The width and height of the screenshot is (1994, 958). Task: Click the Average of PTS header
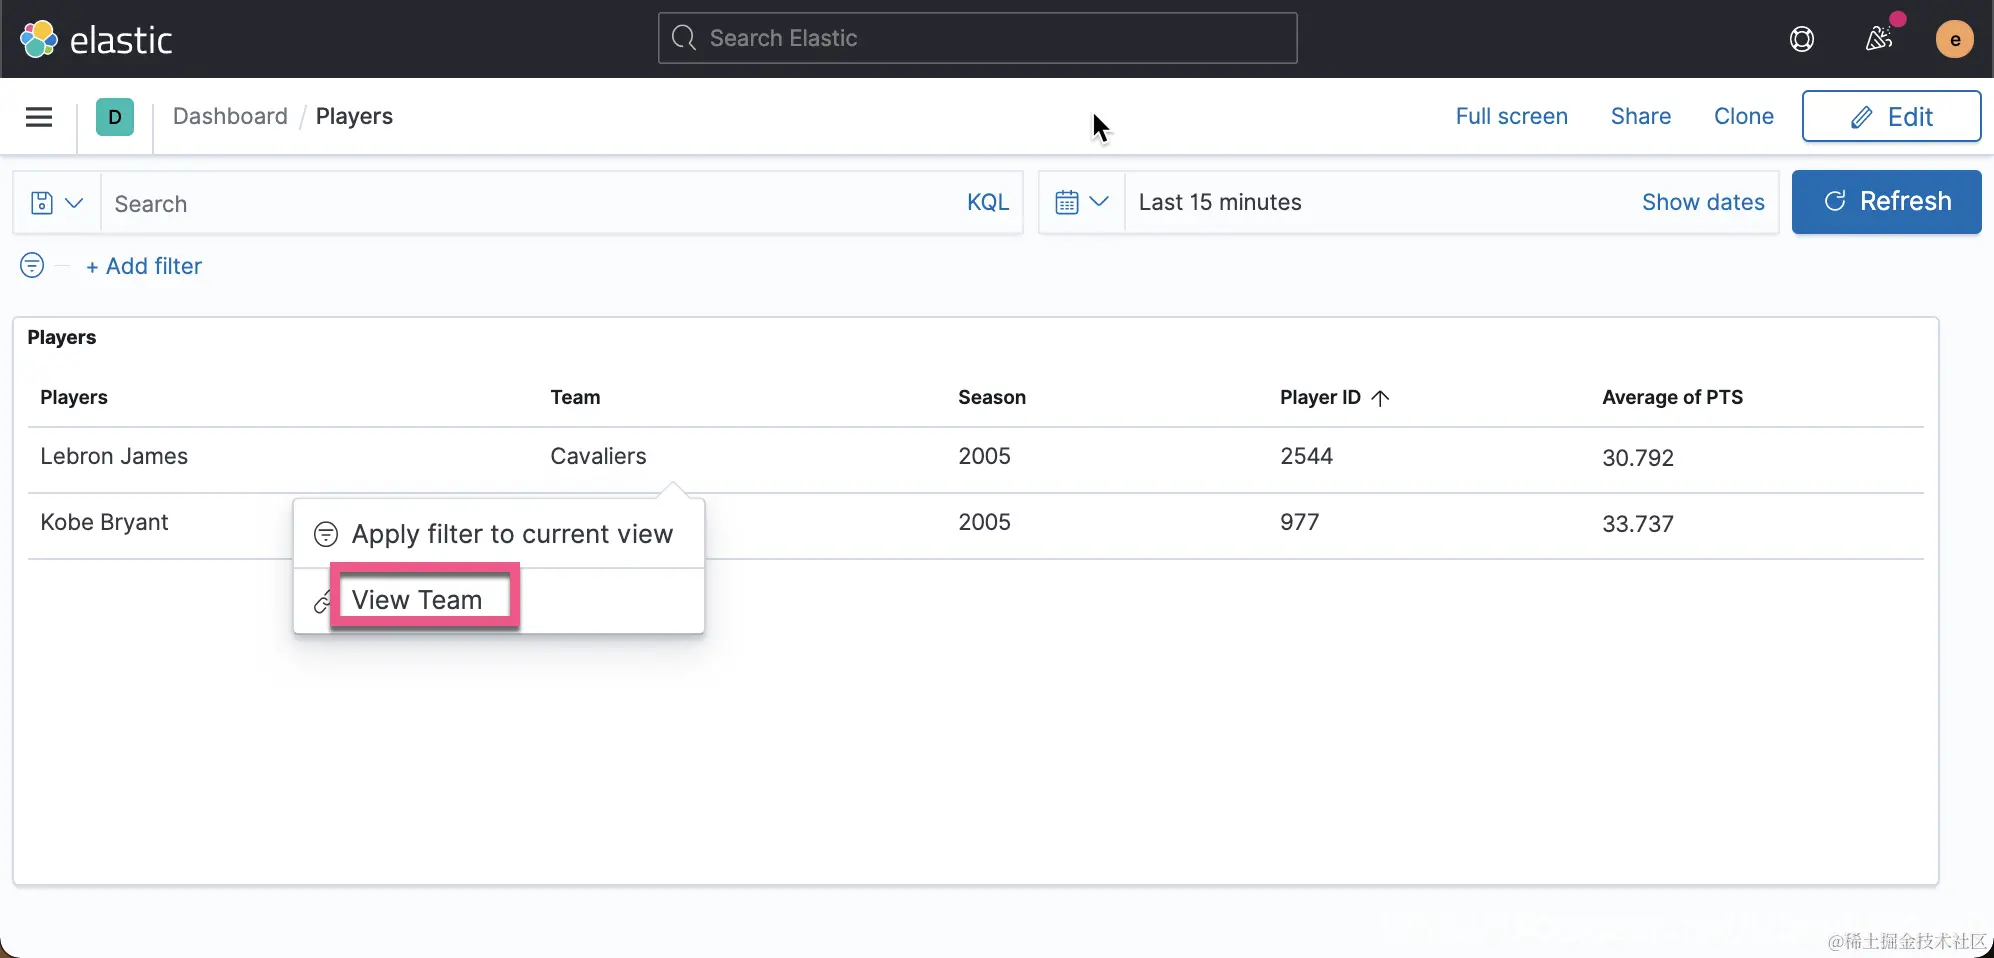pyautogui.click(x=1672, y=397)
